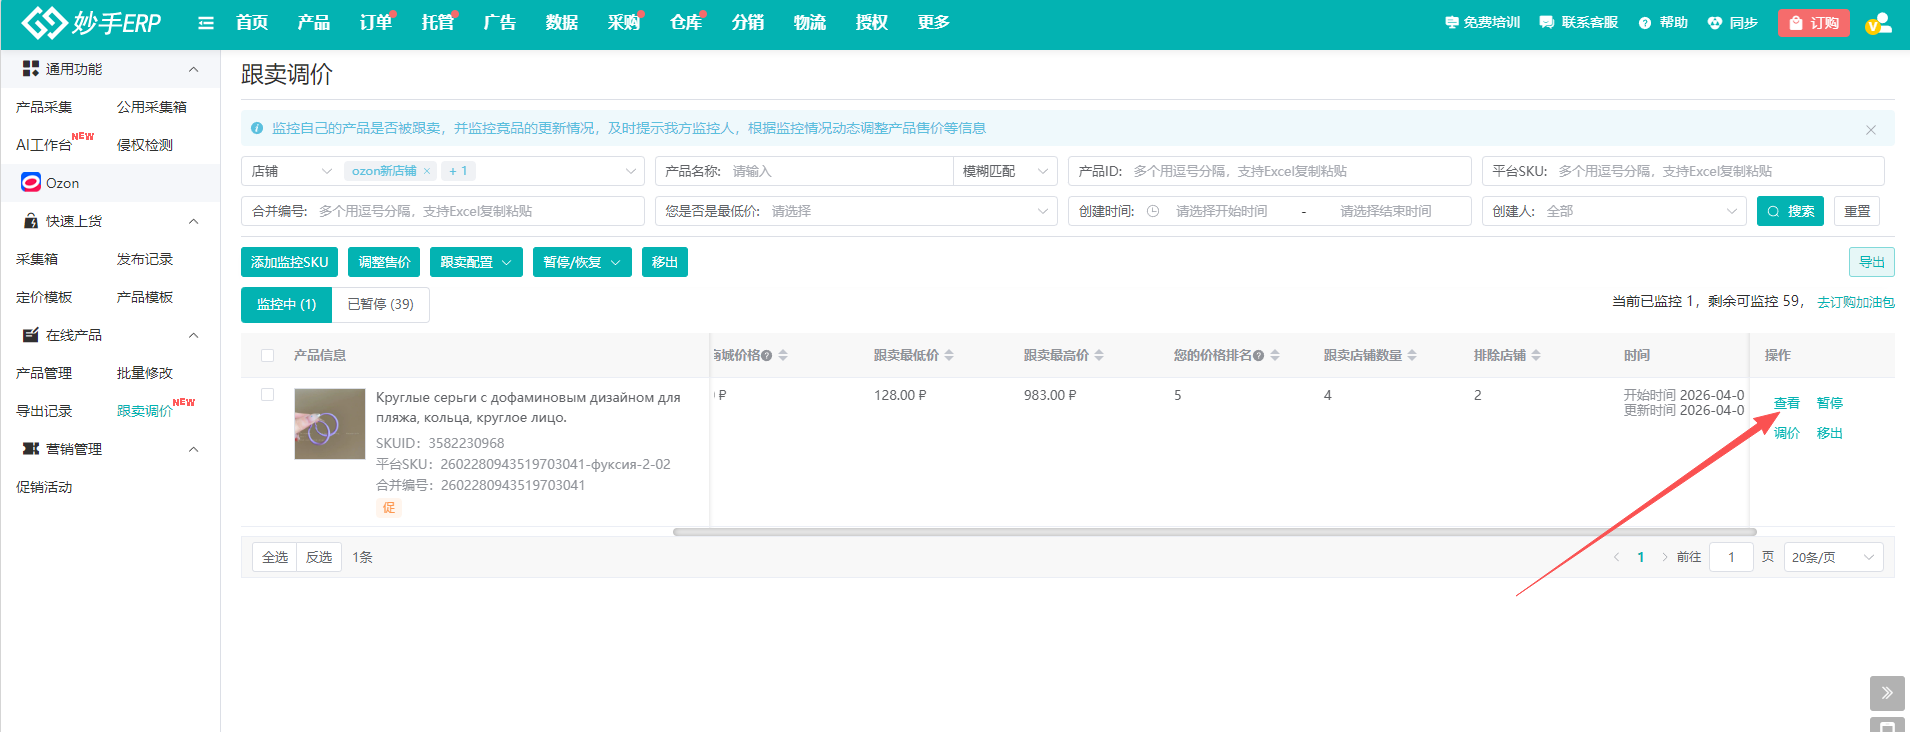Click the 搜索 search button
Screen dimensions: 1910x732
(1790, 211)
